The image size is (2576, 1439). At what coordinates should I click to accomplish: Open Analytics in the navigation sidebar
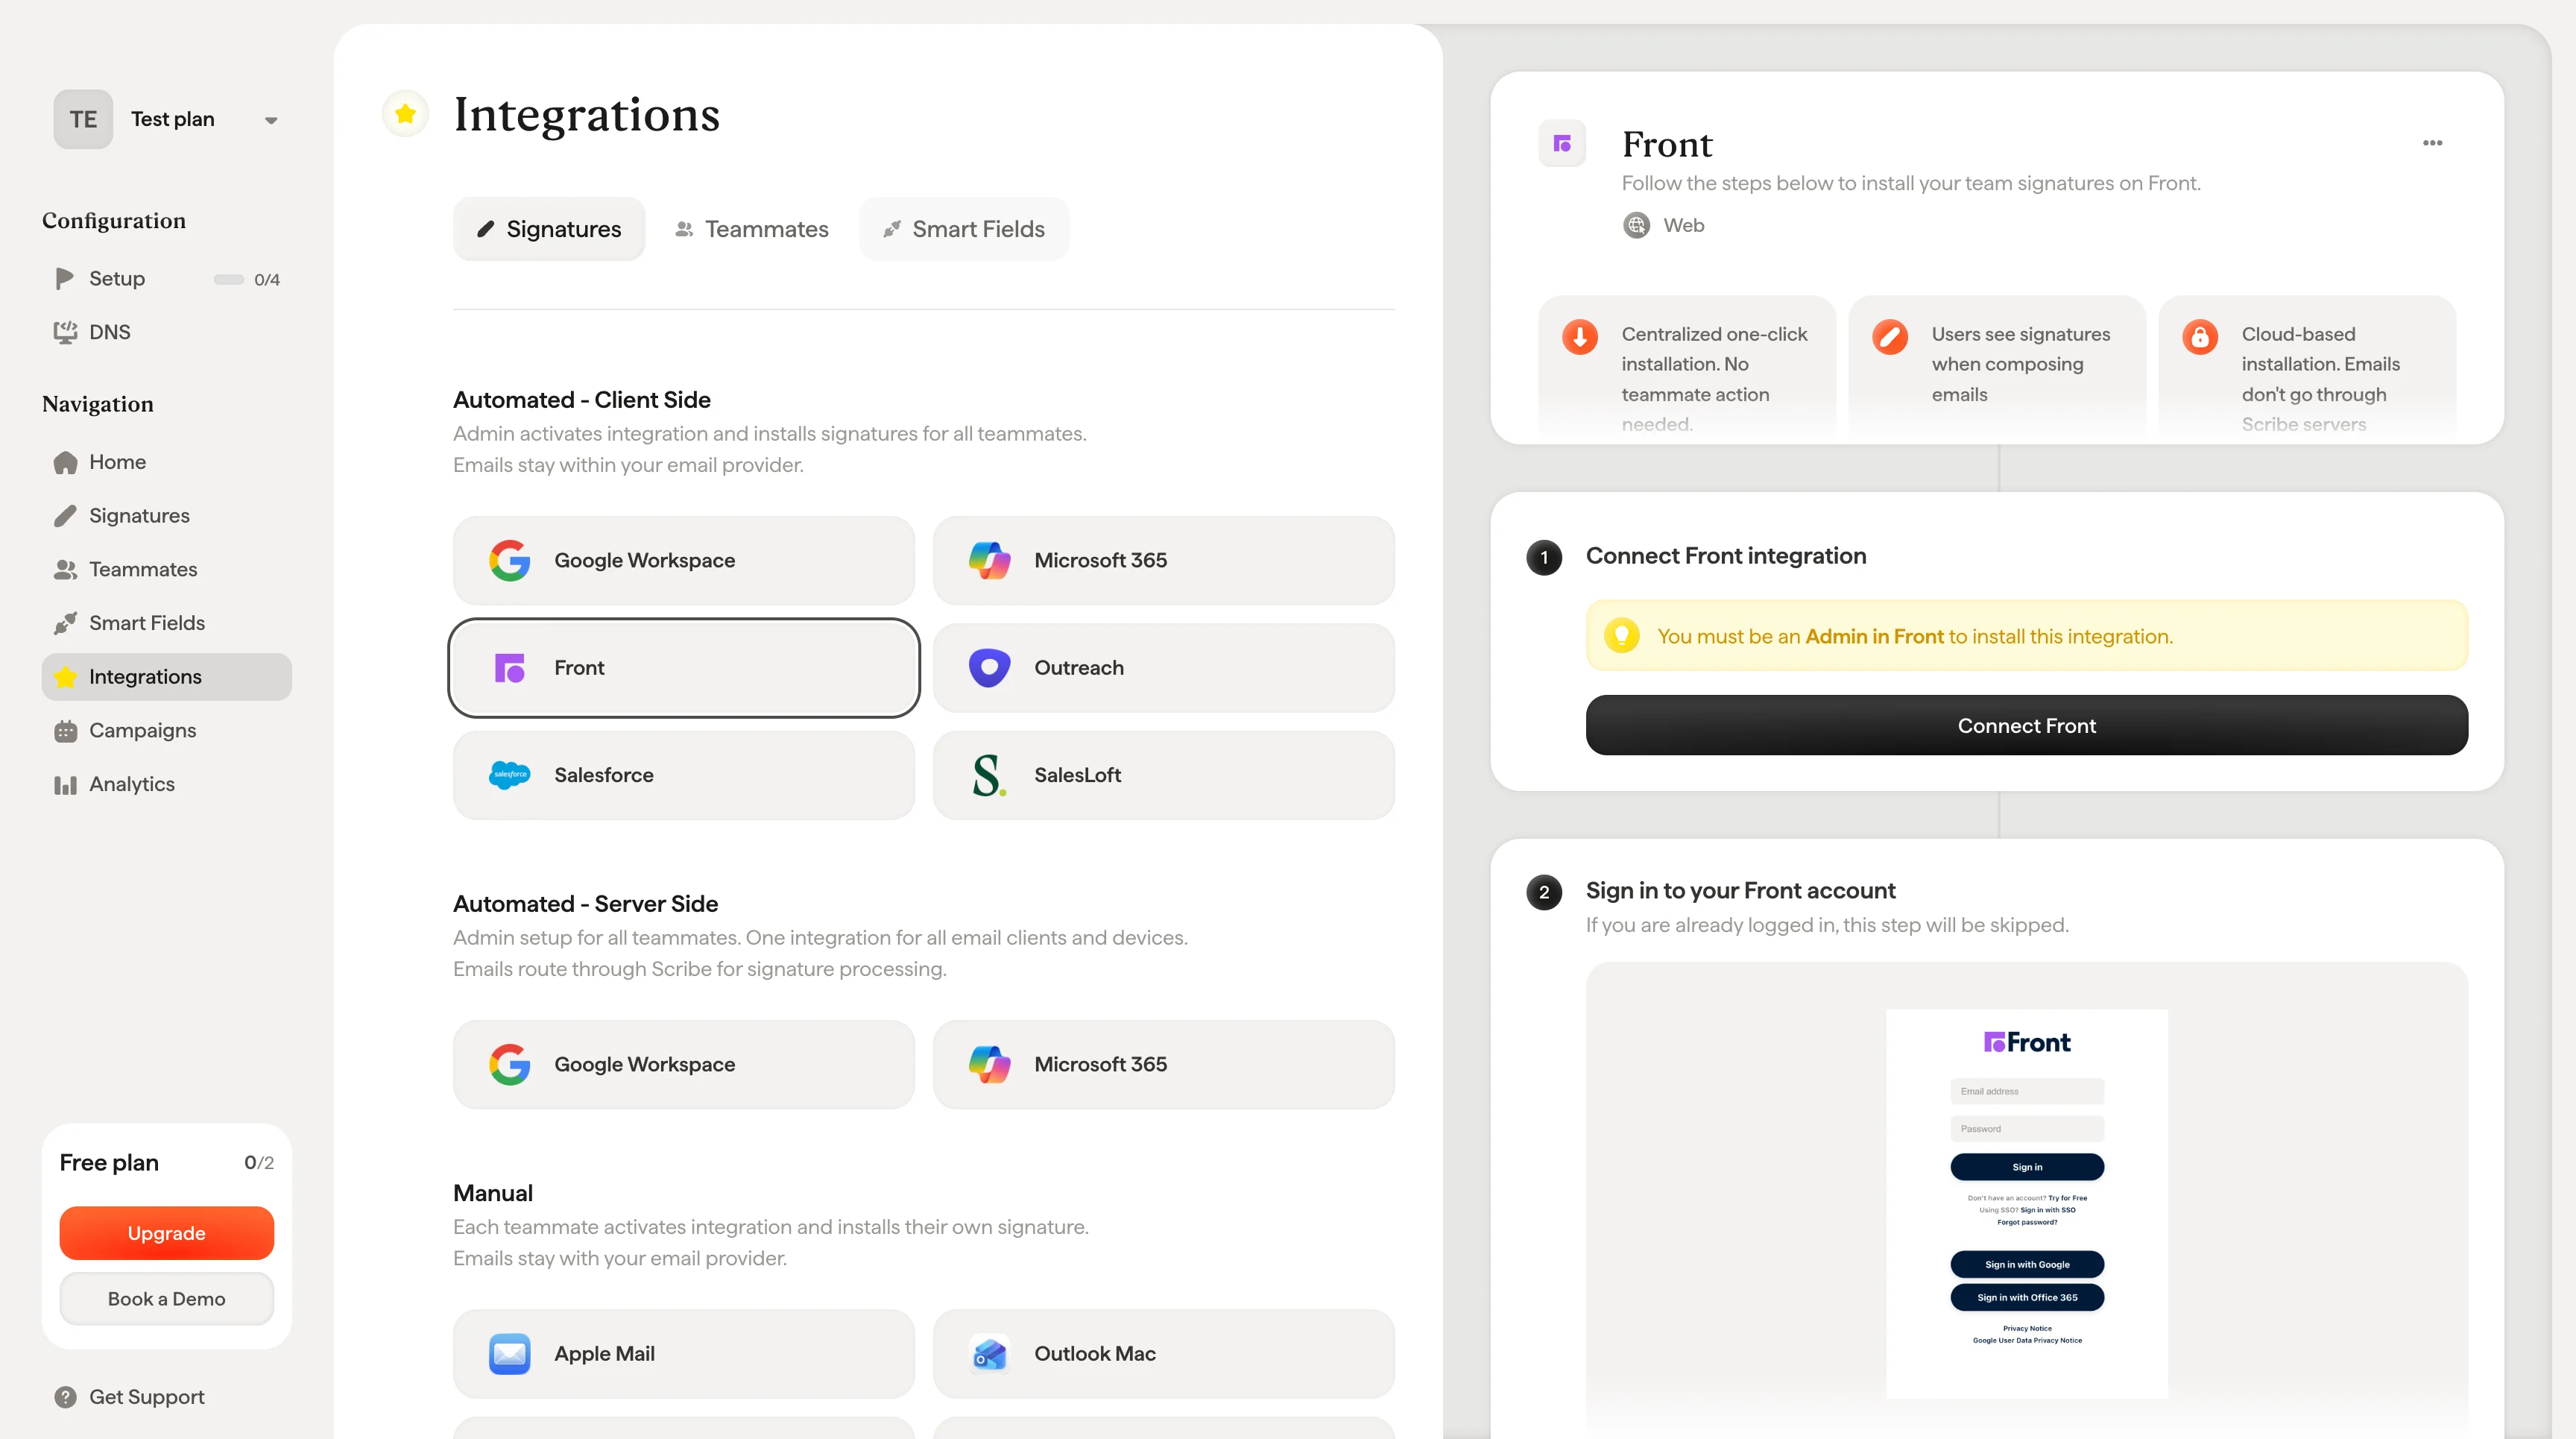coord(166,785)
